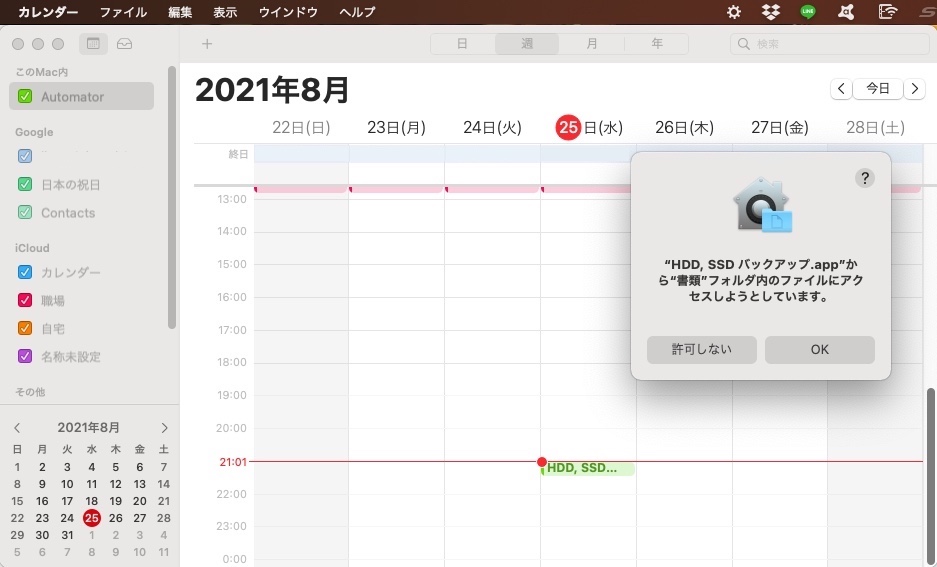
Task: Click OK in the access dialog
Action: pos(820,350)
